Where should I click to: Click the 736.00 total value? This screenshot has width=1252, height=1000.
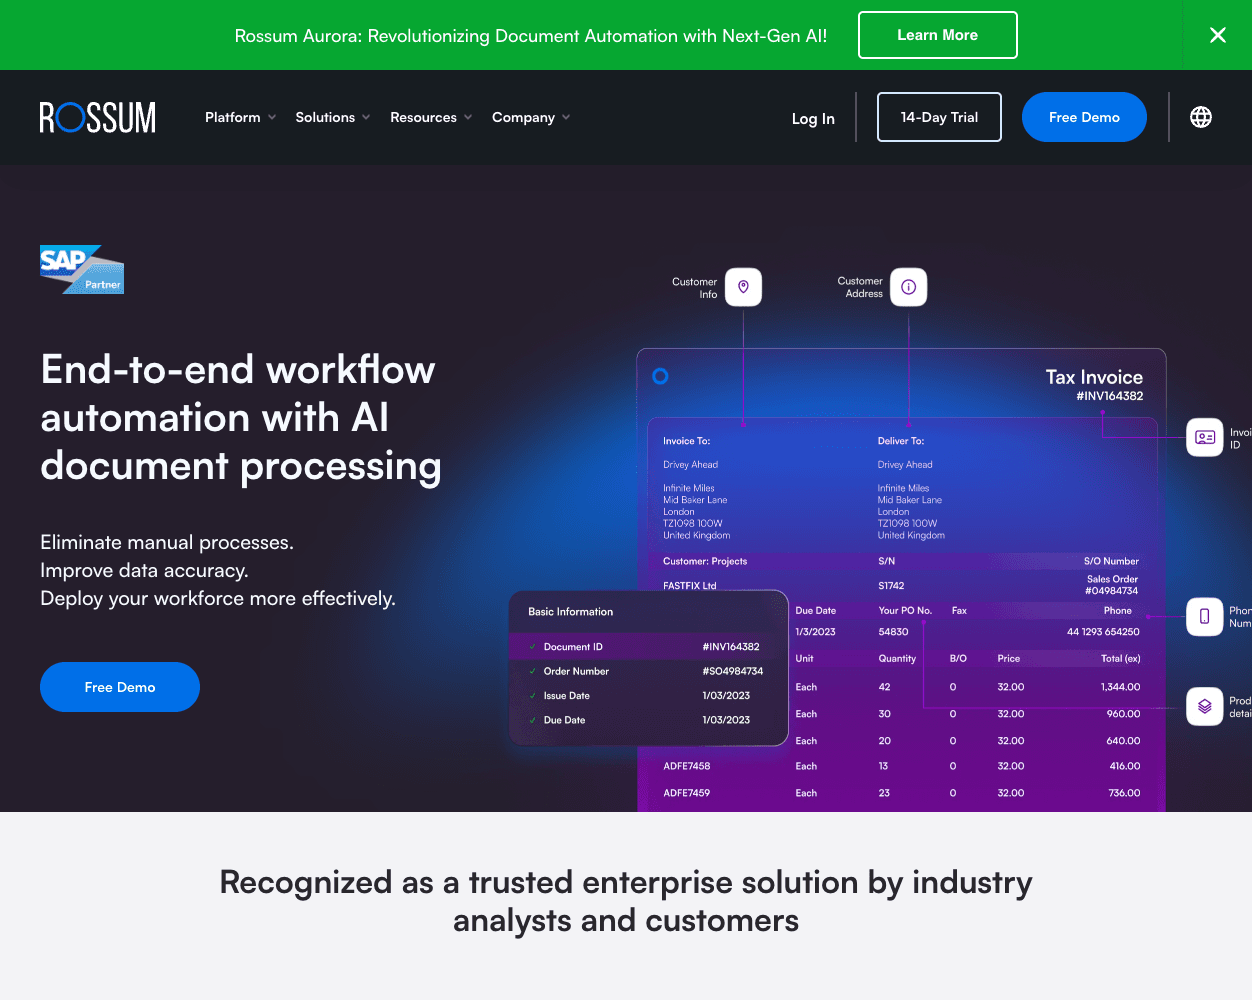[x=1124, y=793]
